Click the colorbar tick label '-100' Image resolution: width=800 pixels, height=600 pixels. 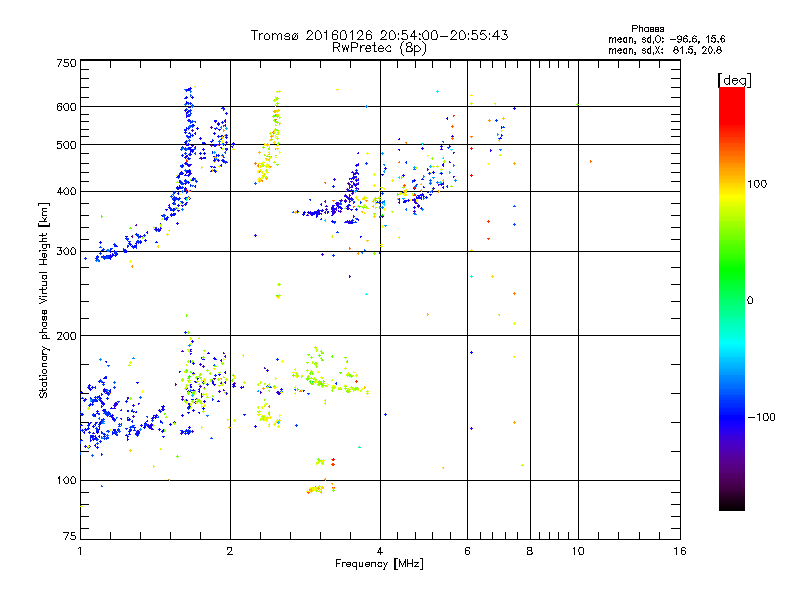coord(761,417)
